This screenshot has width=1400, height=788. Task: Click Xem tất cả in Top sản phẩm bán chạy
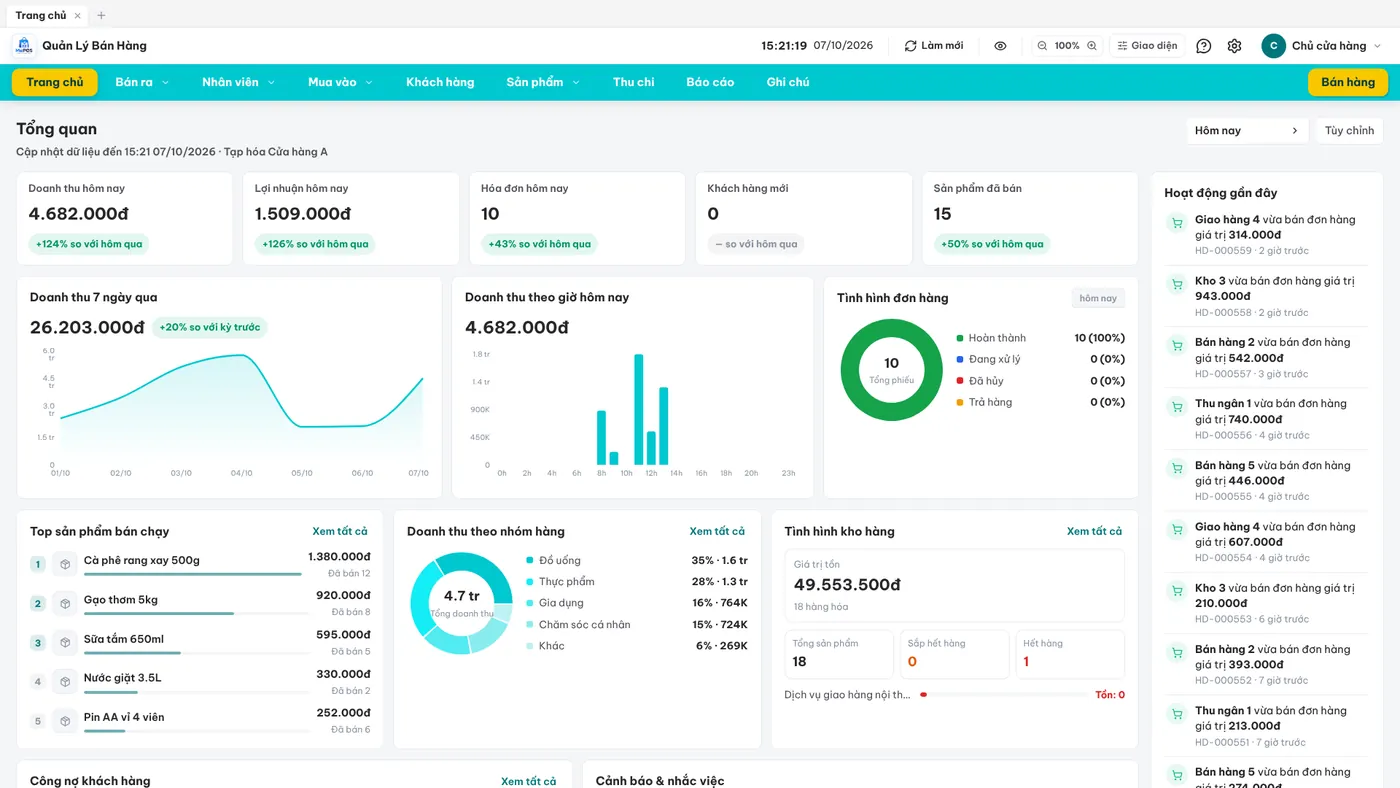click(340, 531)
